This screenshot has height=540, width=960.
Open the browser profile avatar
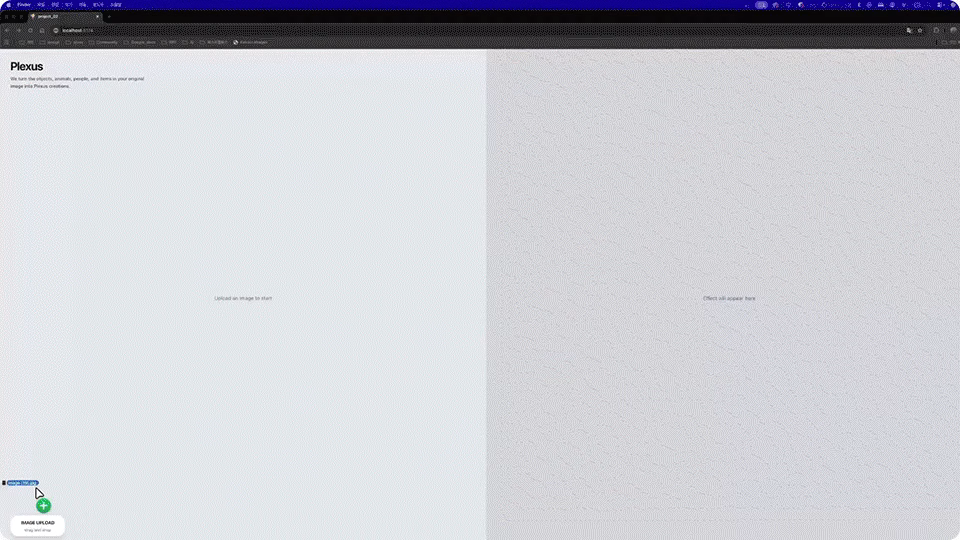pos(953,30)
